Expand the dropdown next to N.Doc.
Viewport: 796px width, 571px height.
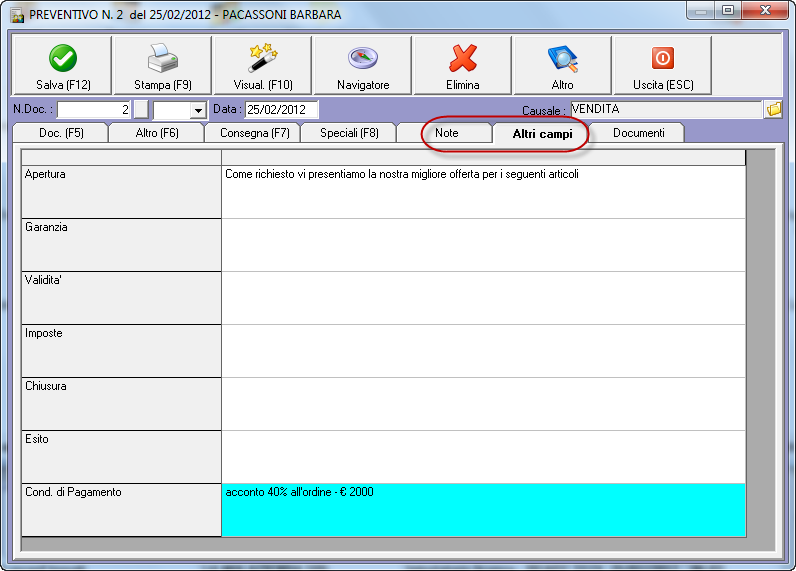198,110
